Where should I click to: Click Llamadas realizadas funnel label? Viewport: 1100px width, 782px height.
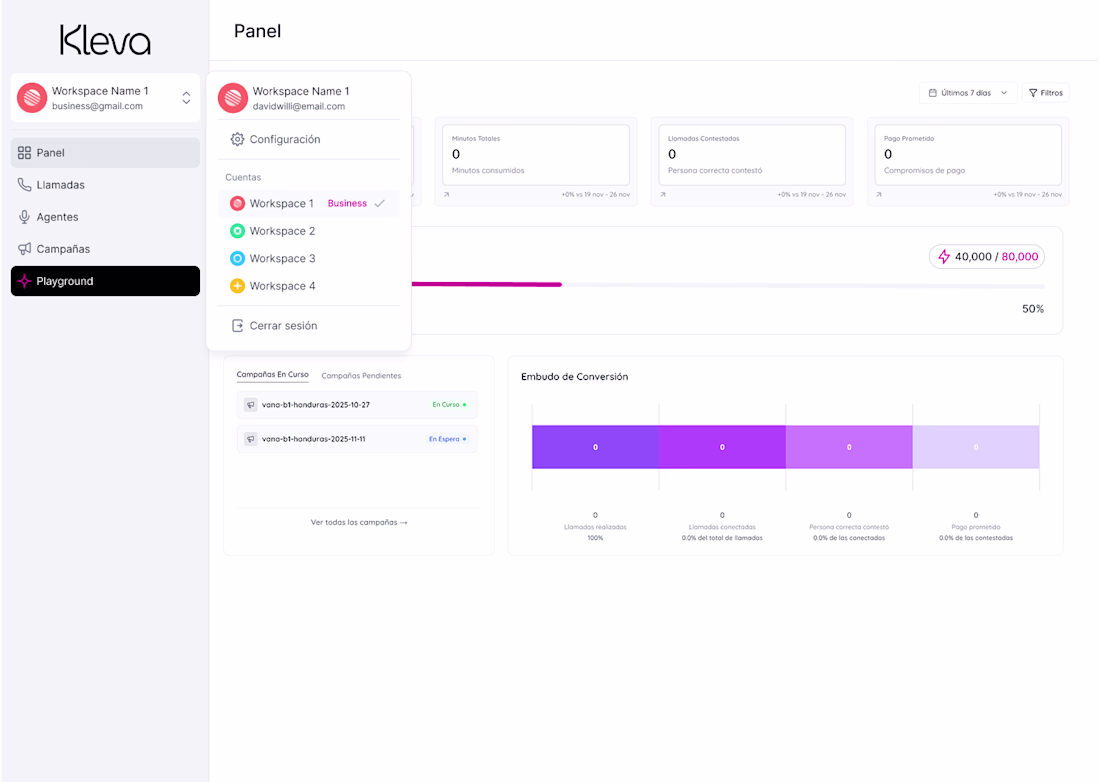pos(595,527)
